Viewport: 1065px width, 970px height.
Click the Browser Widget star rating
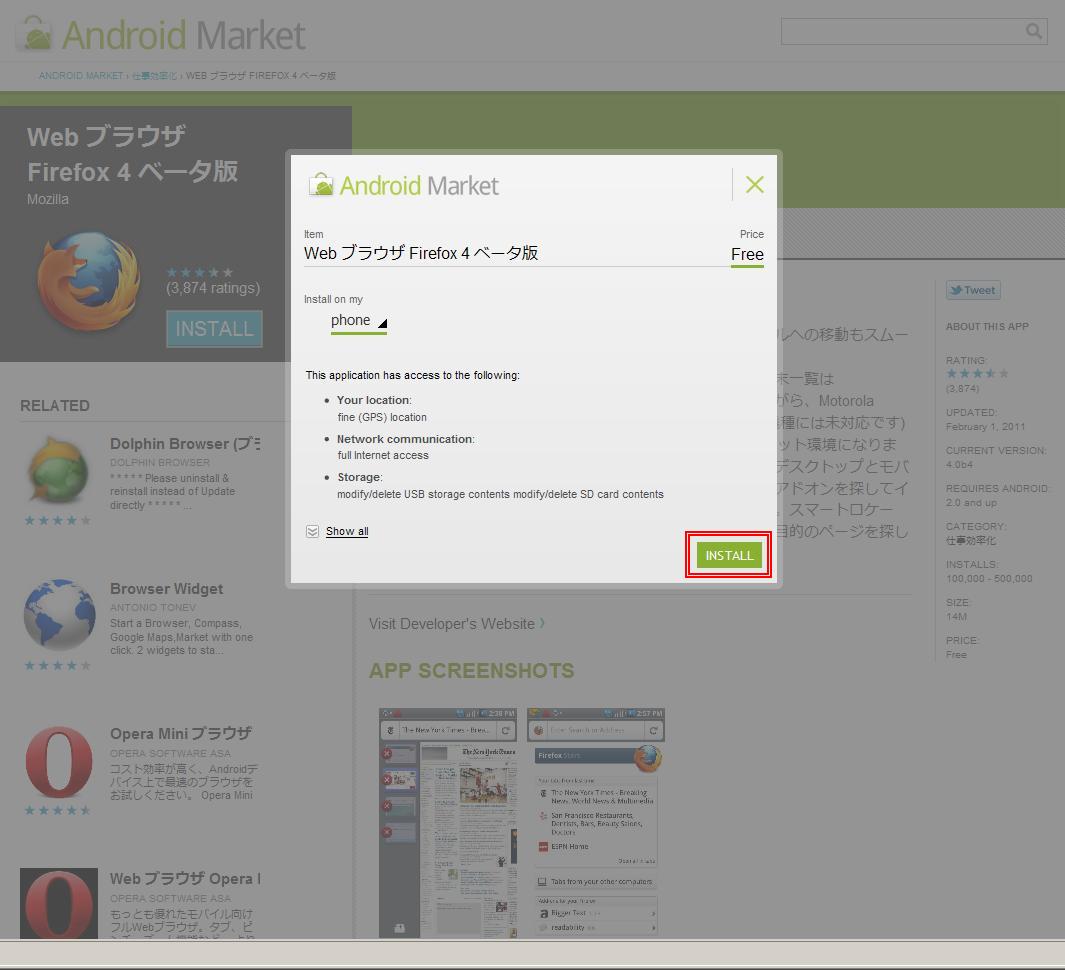point(58,666)
